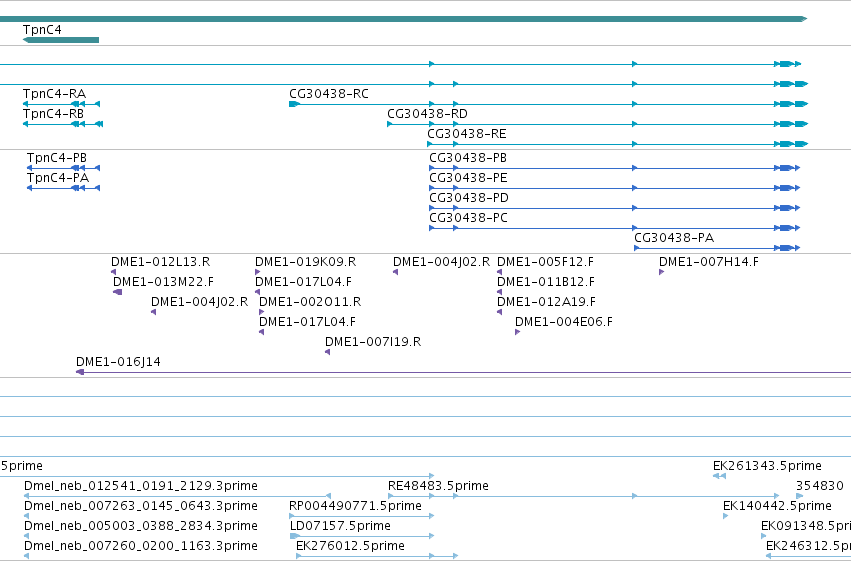Click clone end DME1-013M22.F
This screenshot has width=851, height=561.
[x=163, y=282]
